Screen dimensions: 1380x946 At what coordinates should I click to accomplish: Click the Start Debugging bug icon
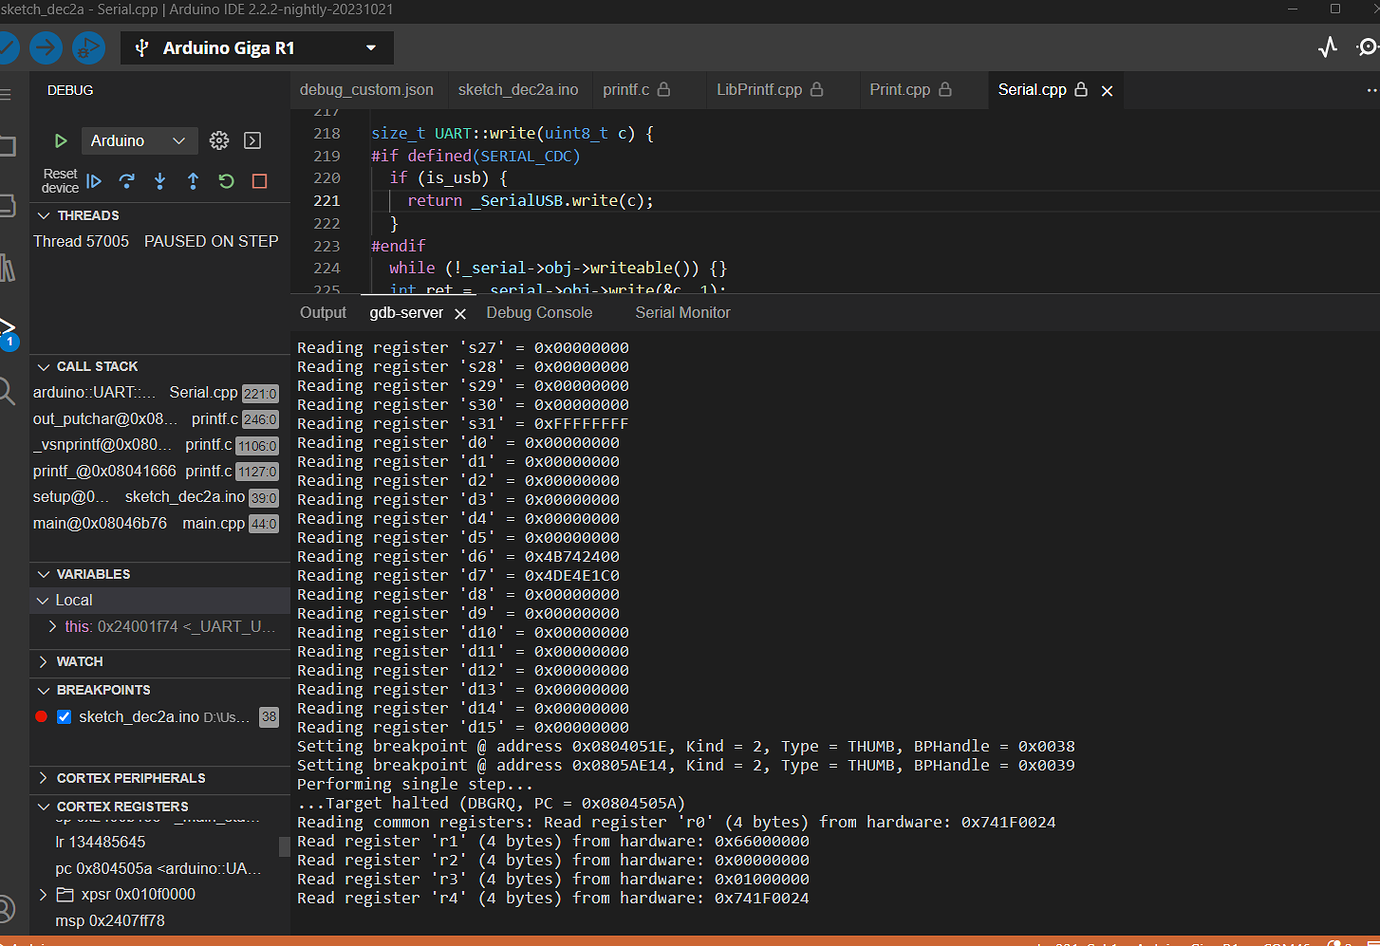coord(88,47)
